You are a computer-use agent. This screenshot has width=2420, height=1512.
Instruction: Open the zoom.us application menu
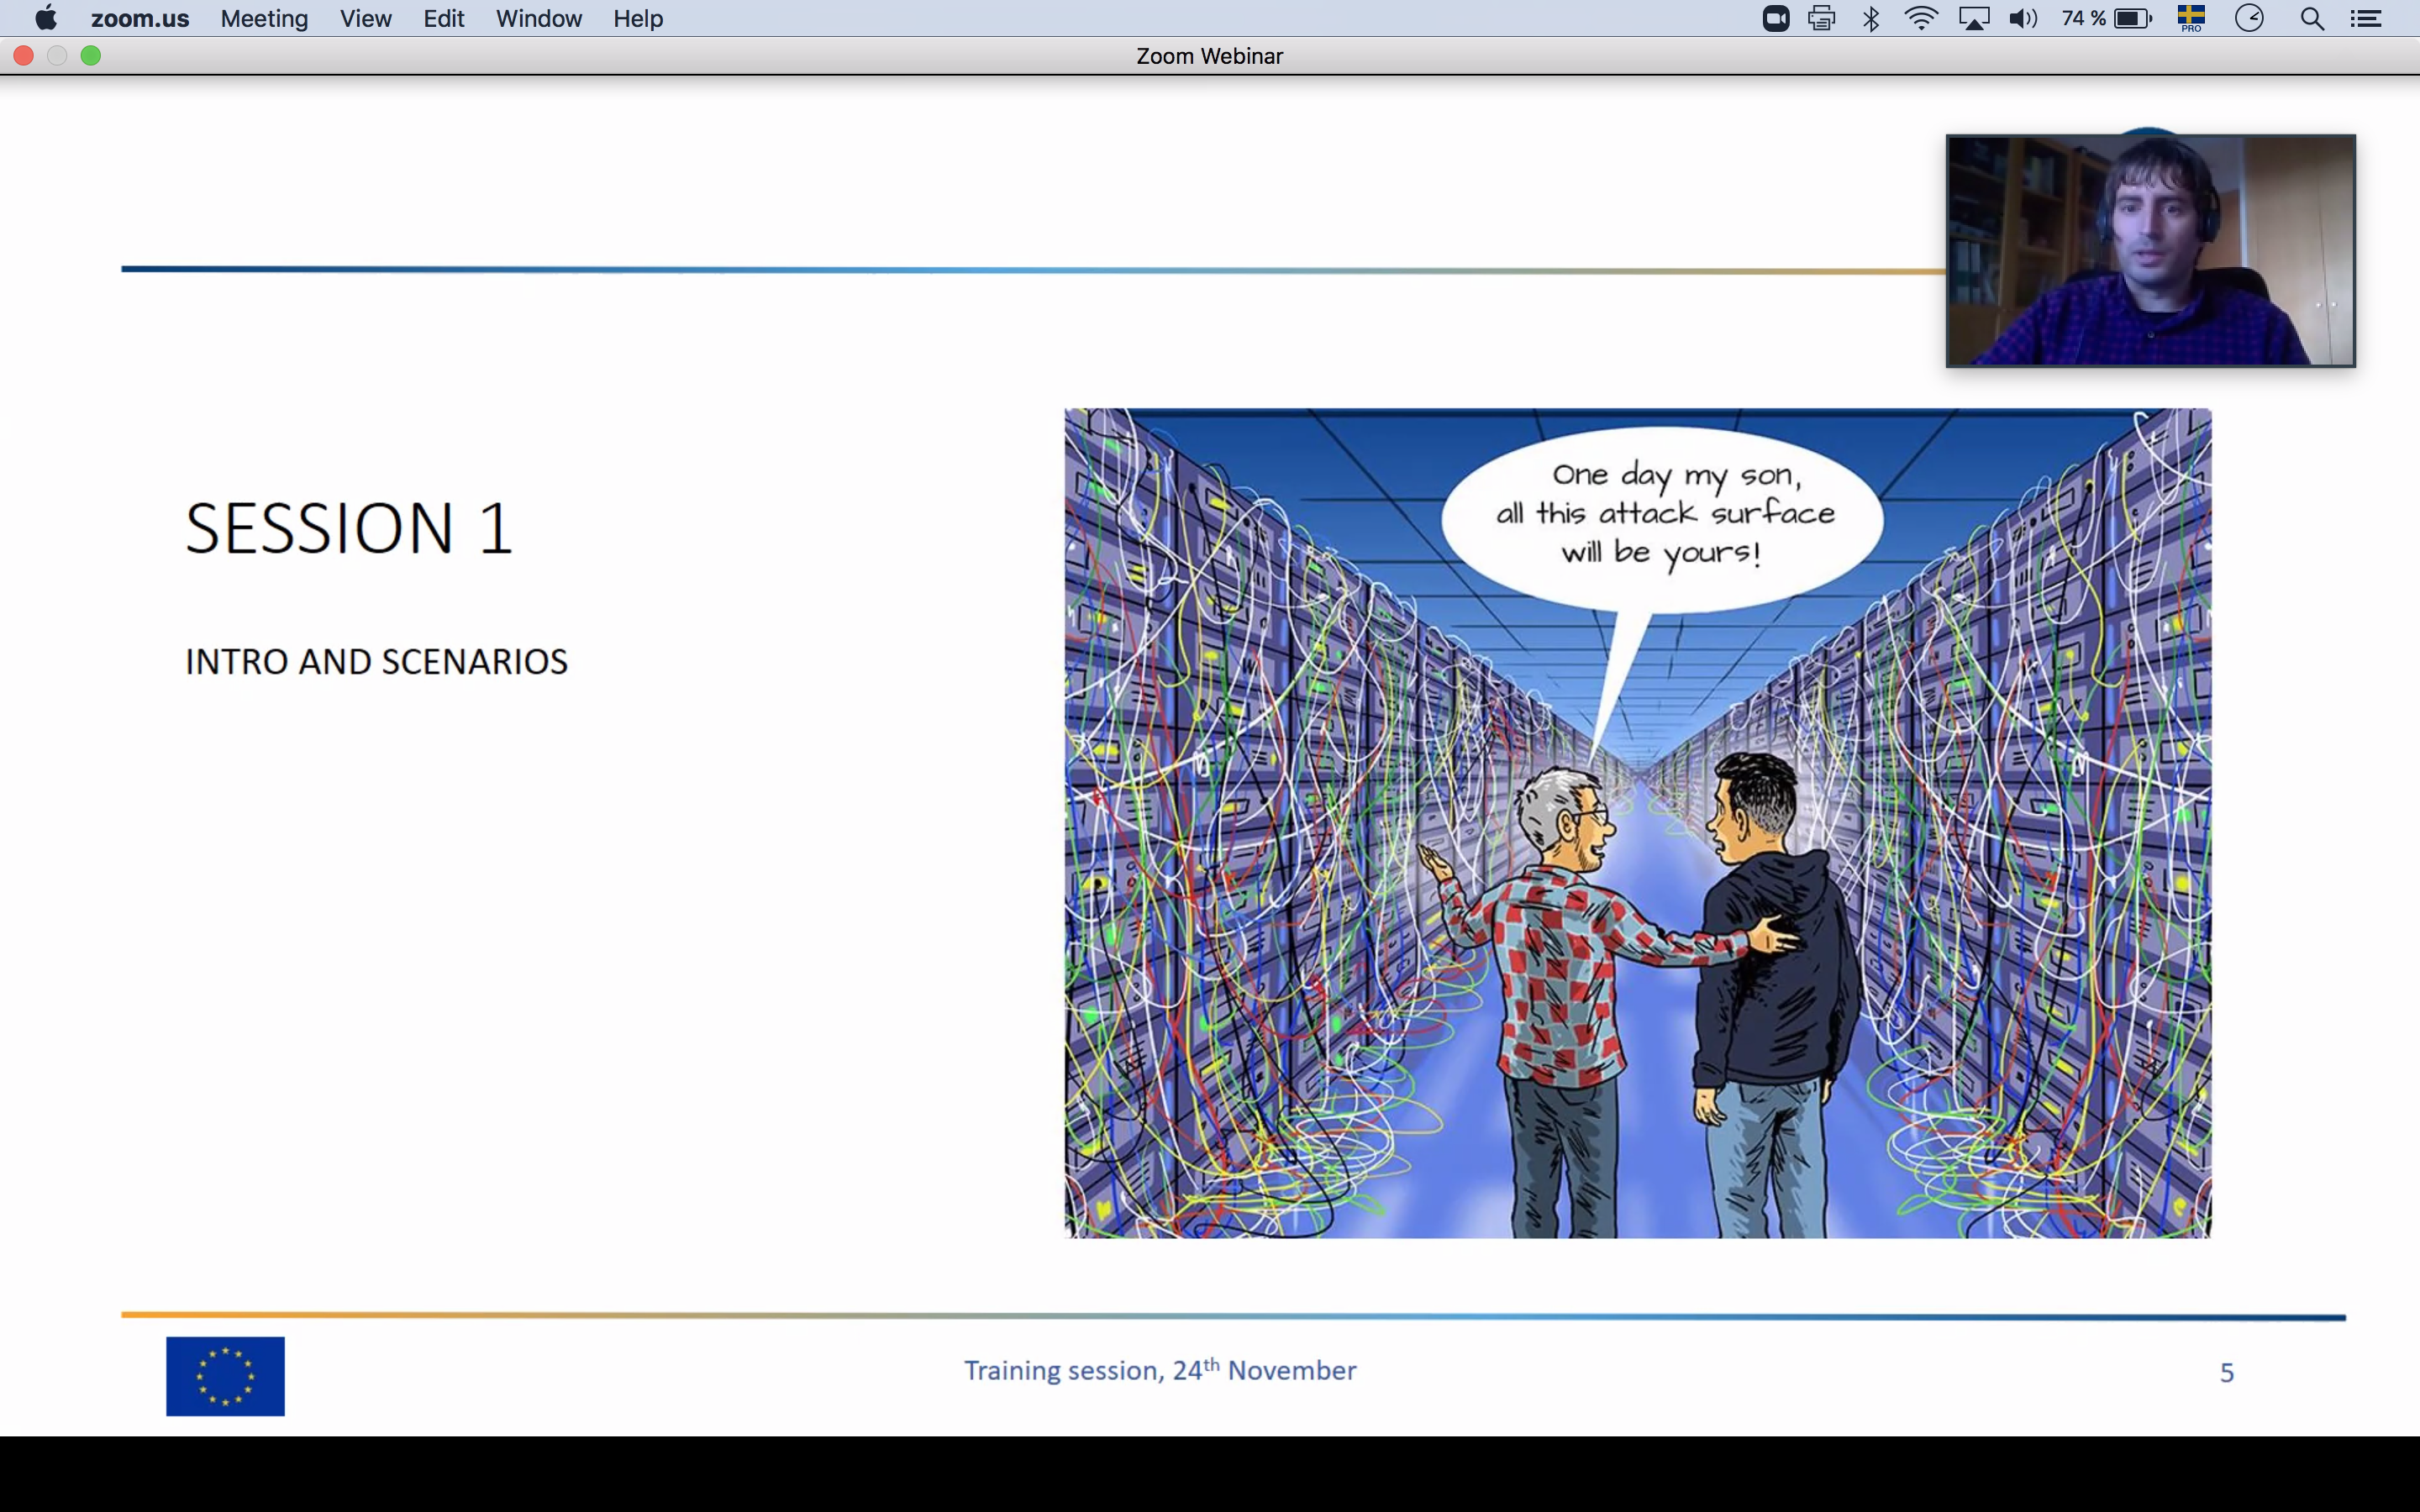coord(140,19)
